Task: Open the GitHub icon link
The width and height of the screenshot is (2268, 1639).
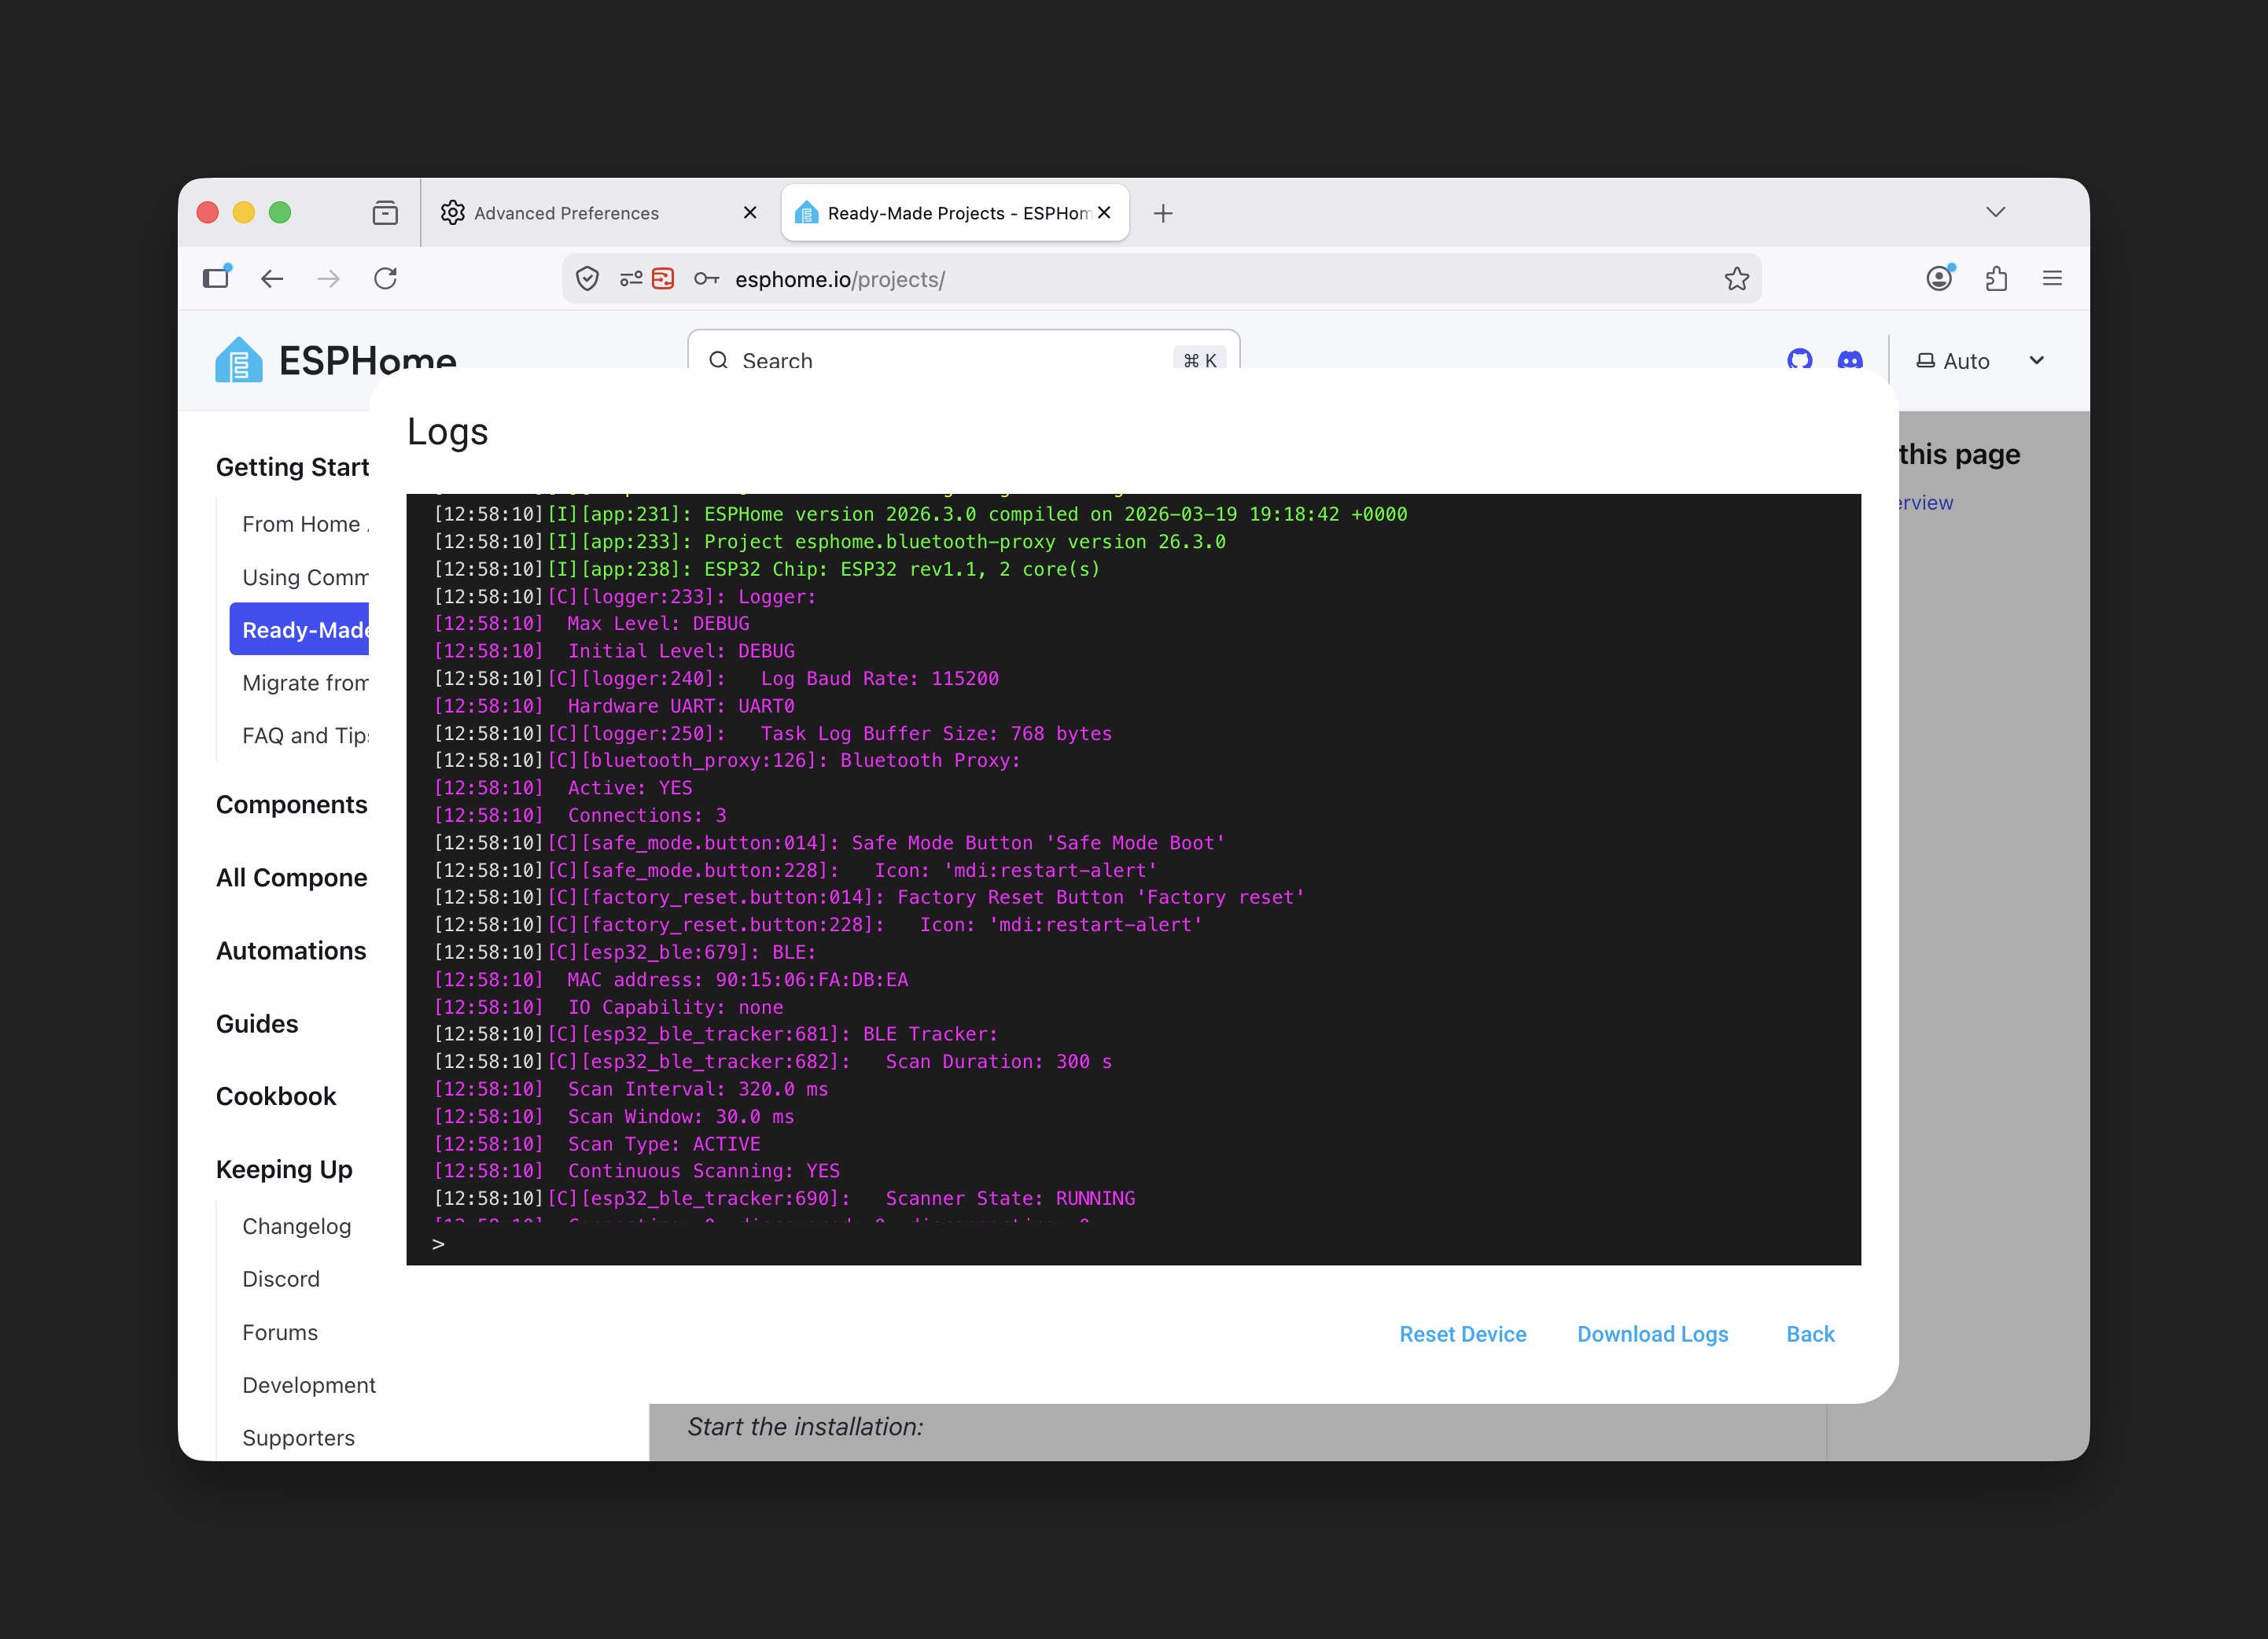Action: pos(1799,359)
